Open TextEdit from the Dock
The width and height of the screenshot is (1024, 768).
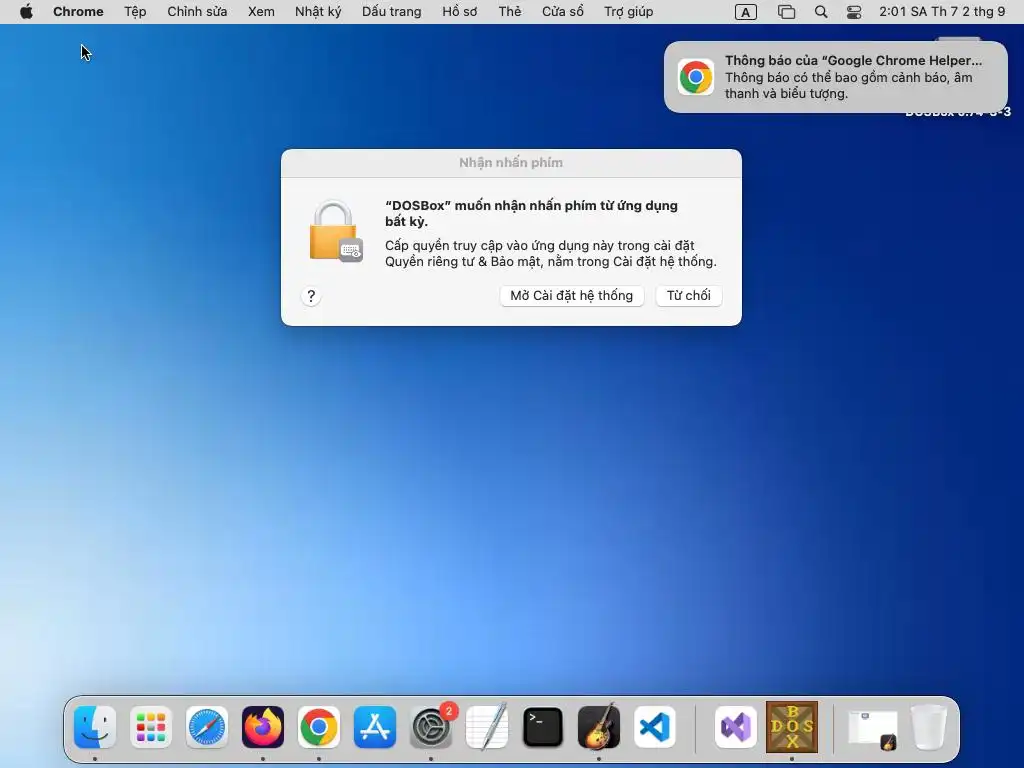click(487, 727)
